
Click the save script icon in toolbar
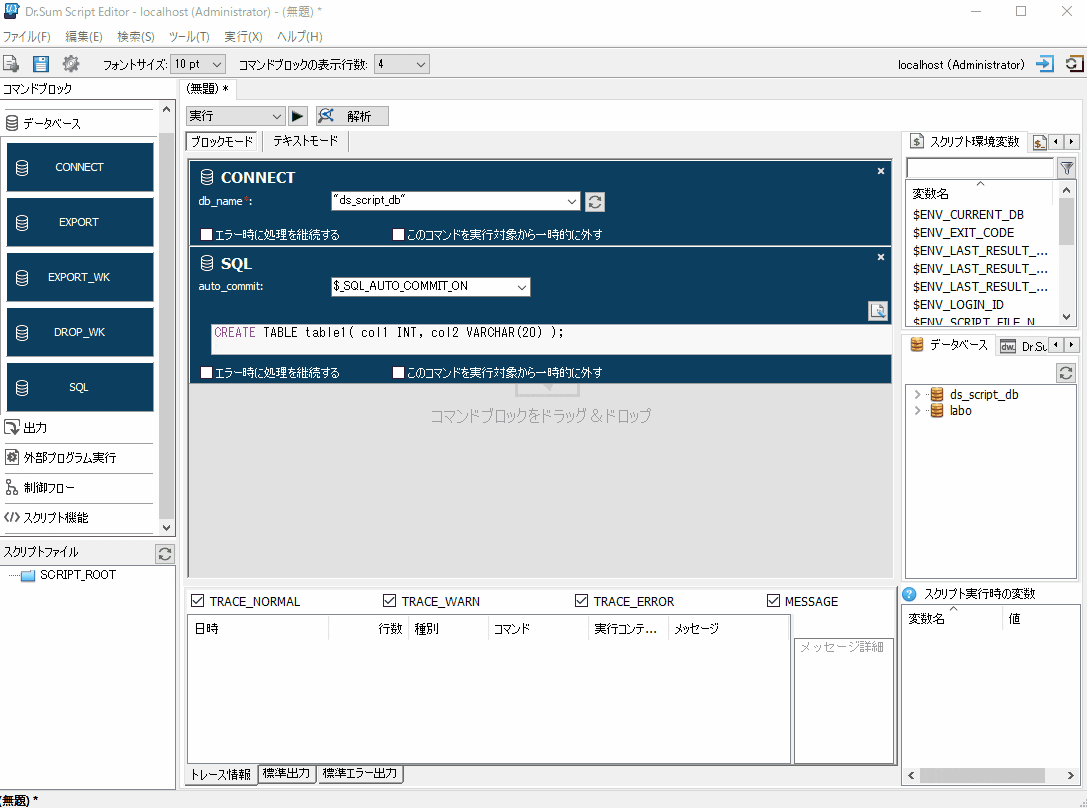coord(40,63)
